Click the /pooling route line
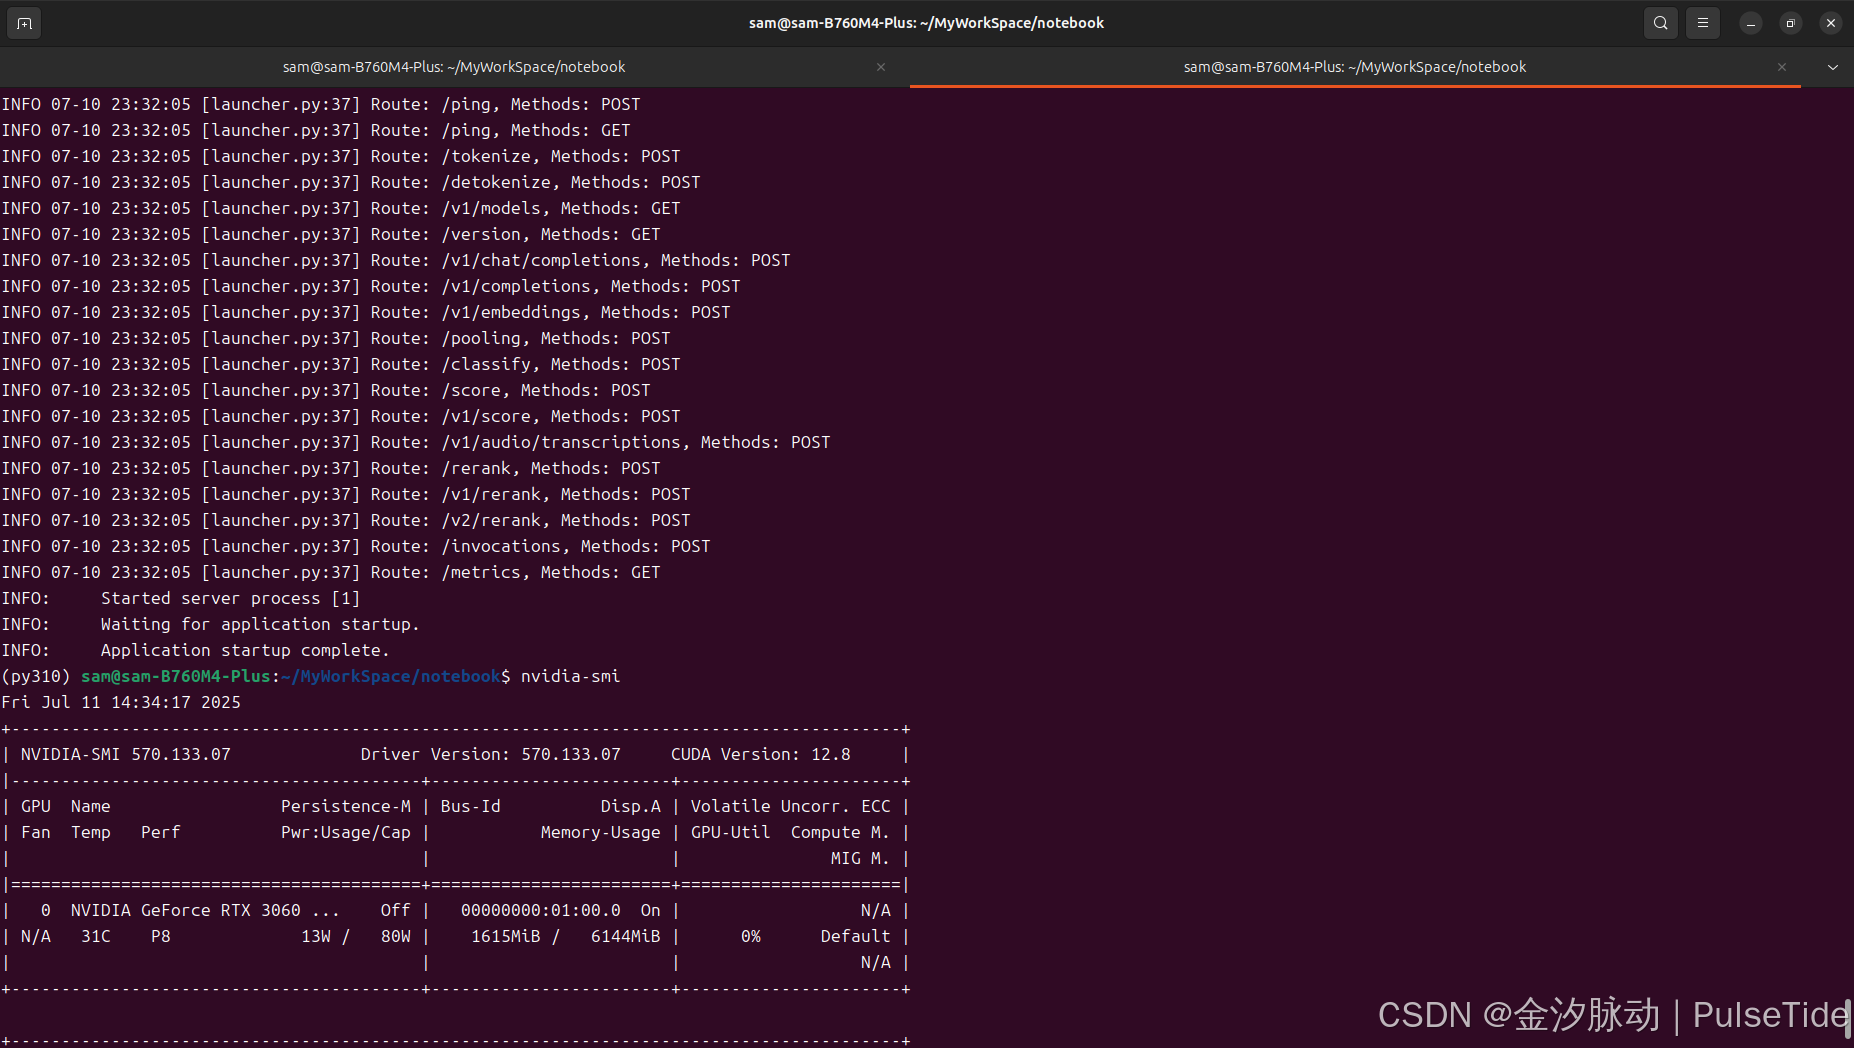This screenshot has height=1048, width=1854. coord(336,338)
